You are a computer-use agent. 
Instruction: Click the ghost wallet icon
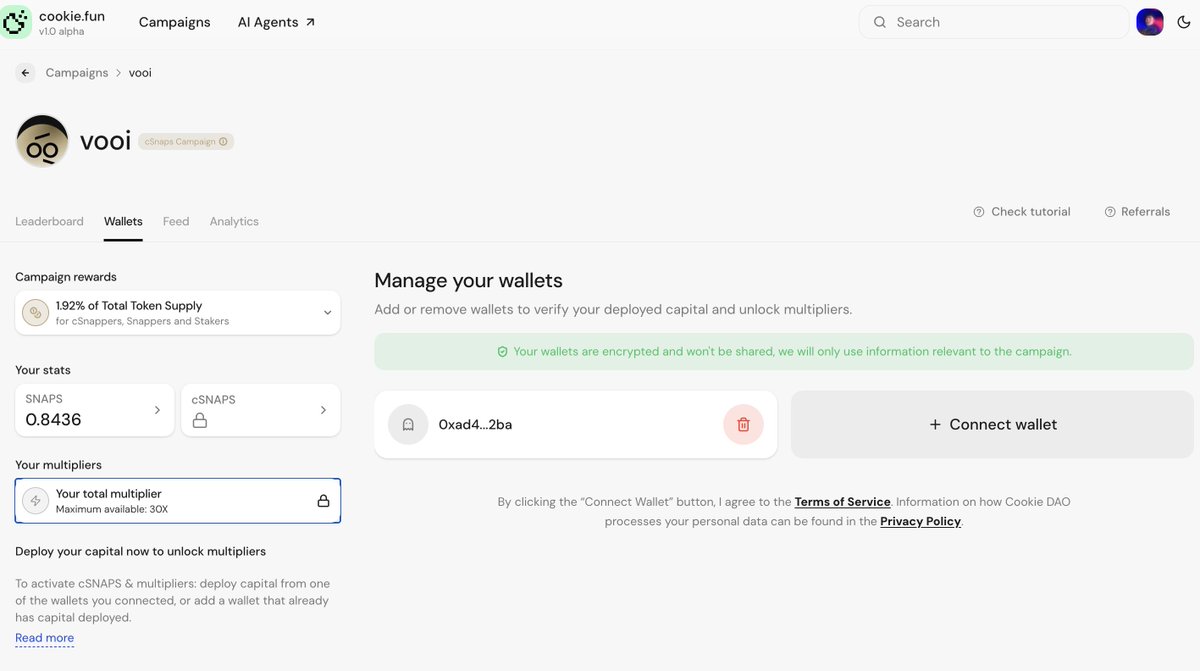(x=408, y=424)
